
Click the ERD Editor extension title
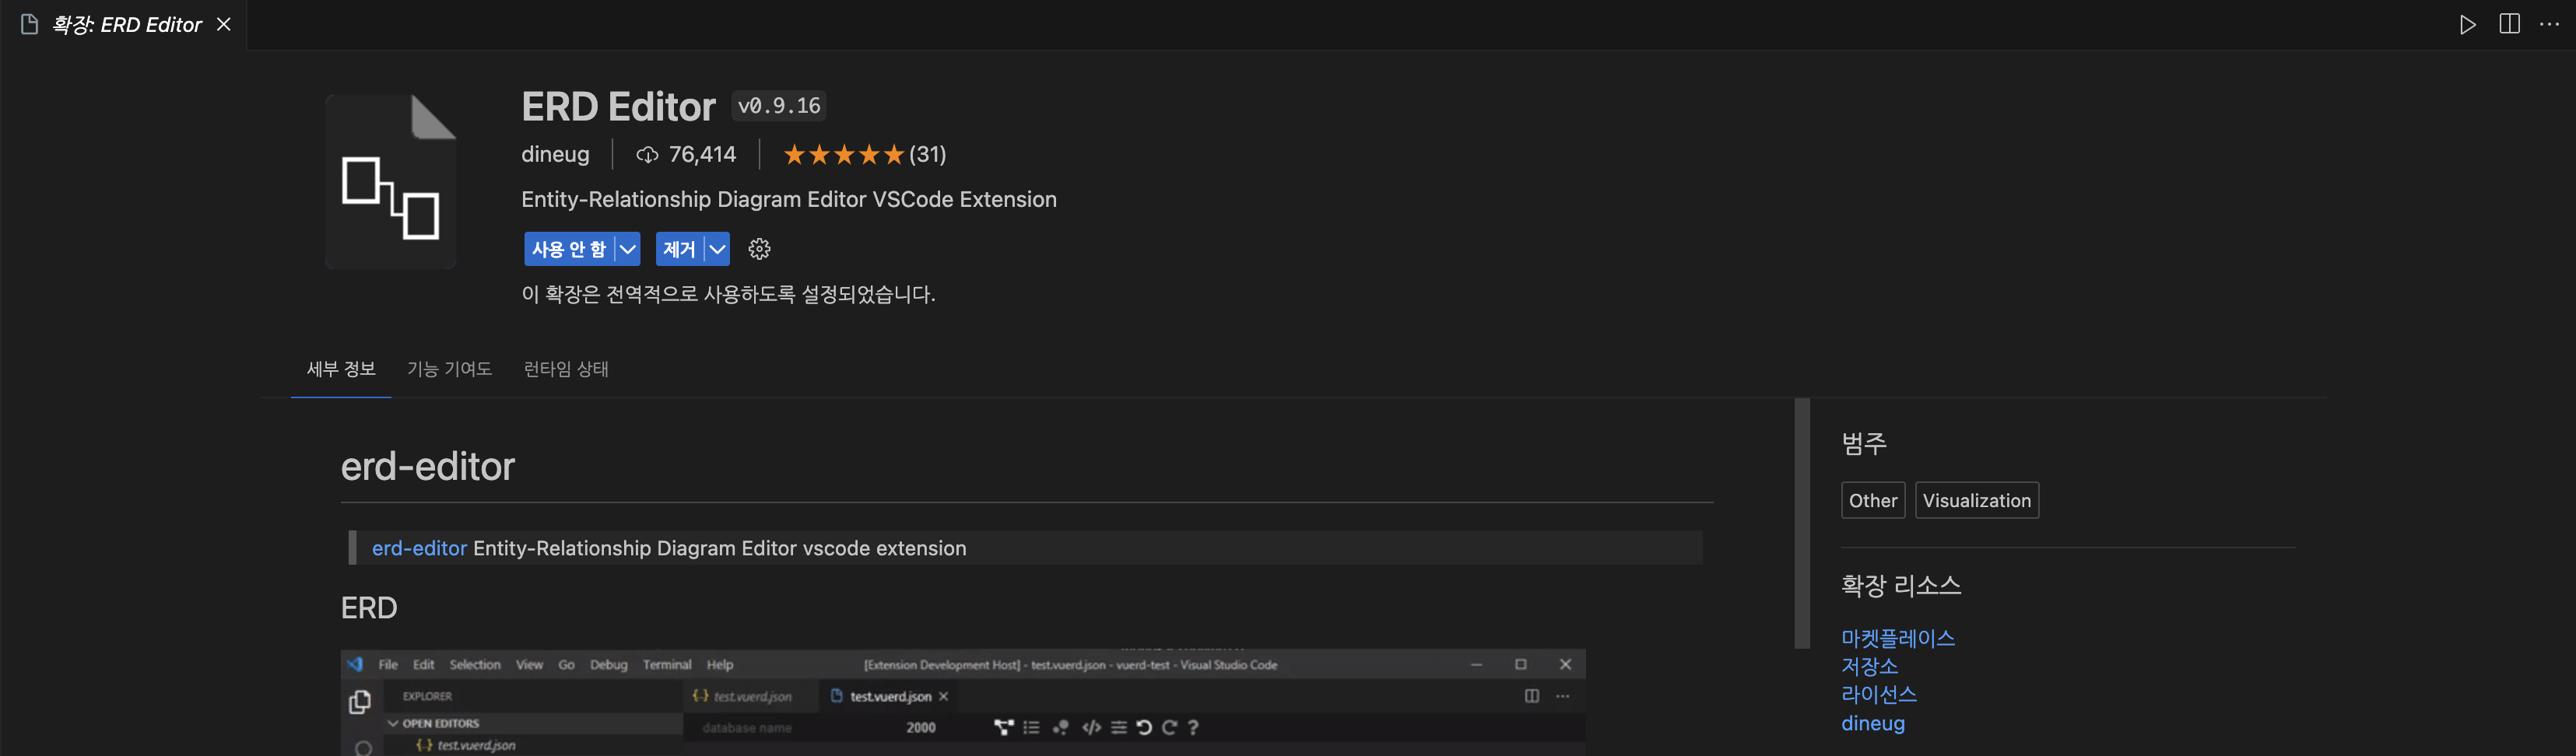618,106
